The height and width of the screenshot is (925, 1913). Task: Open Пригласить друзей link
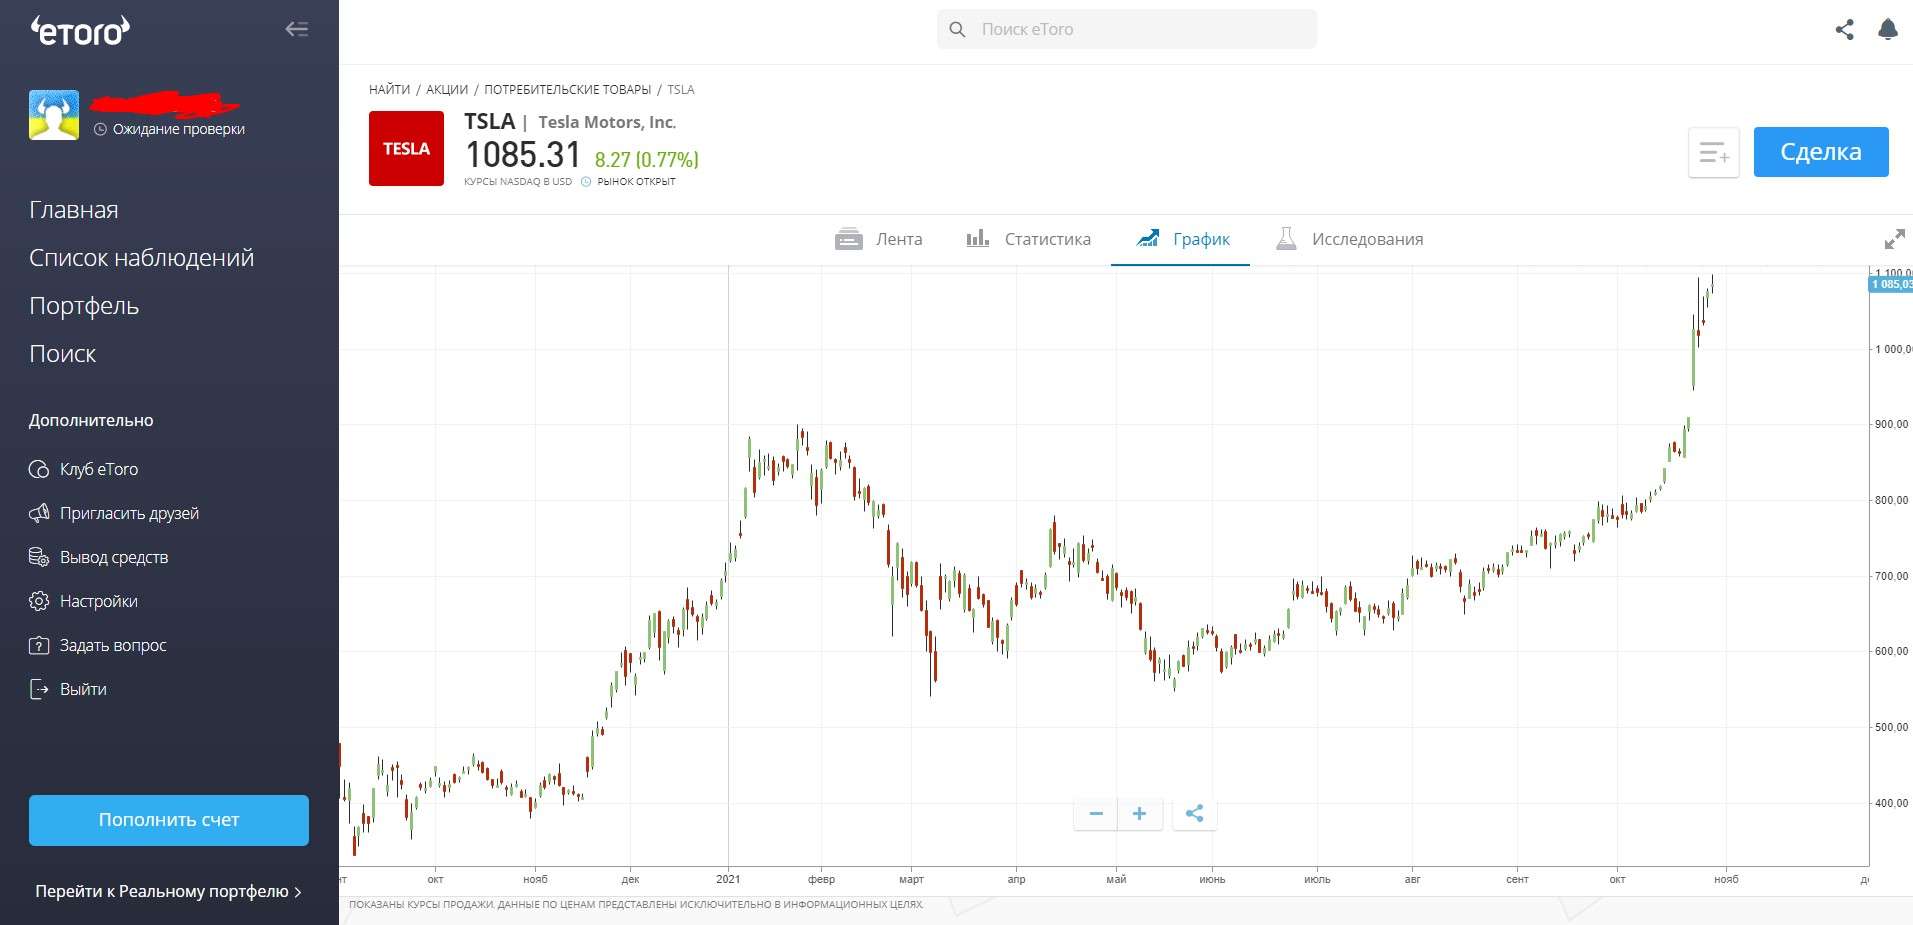pos(129,513)
